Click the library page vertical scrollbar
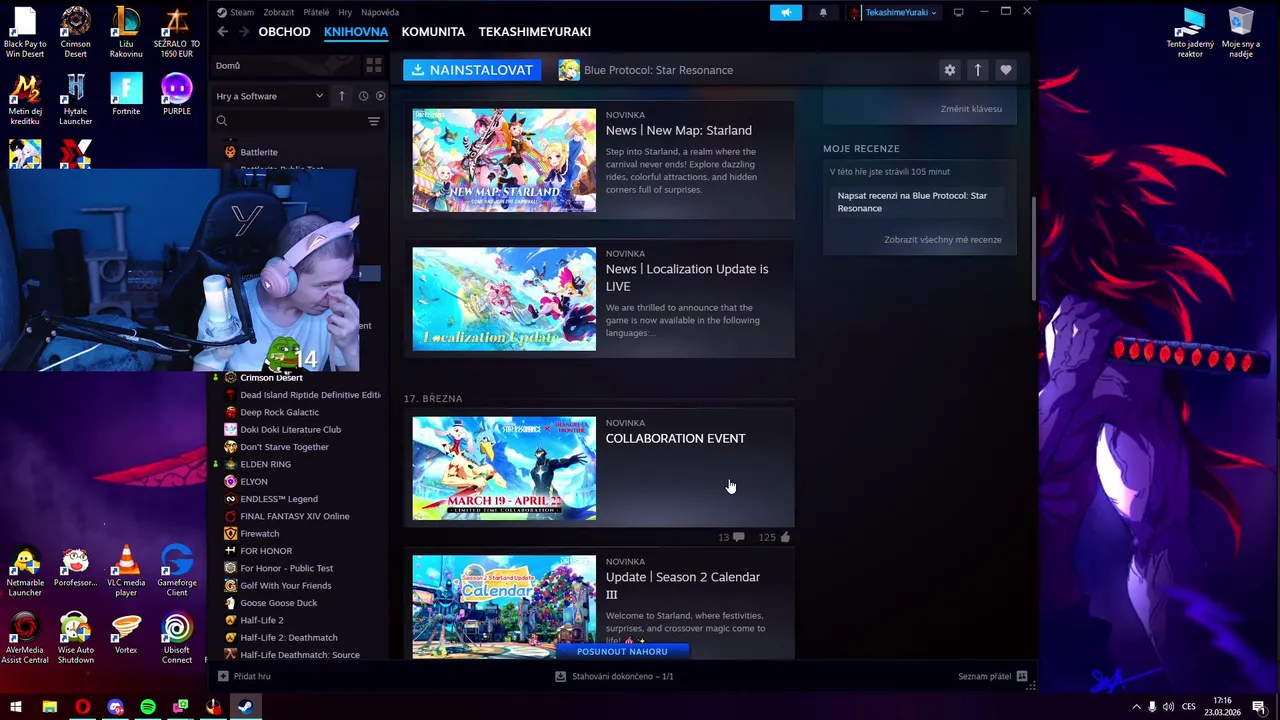 1033,248
